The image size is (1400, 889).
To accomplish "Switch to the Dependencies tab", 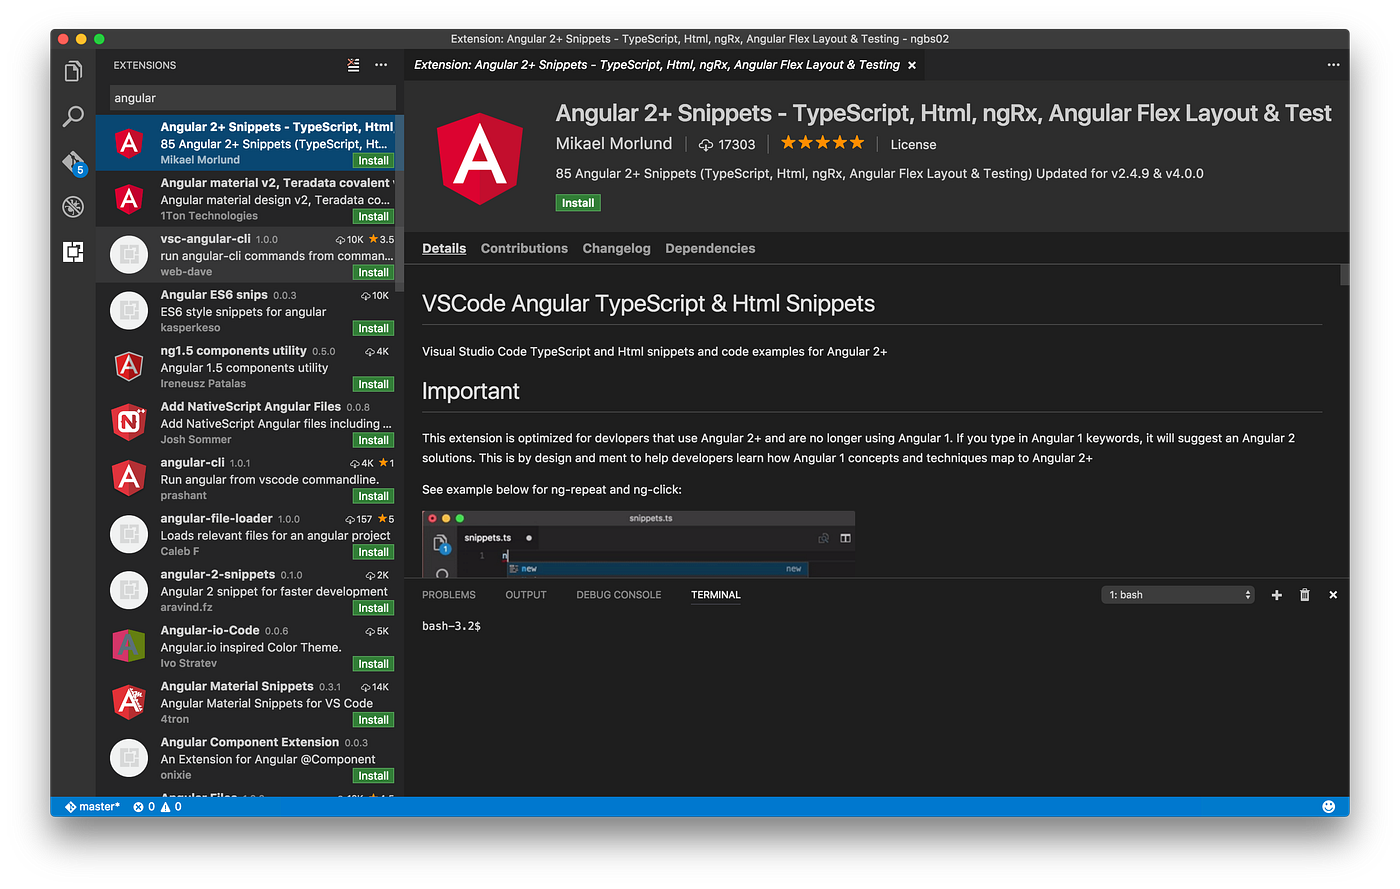I will coord(710,249).
